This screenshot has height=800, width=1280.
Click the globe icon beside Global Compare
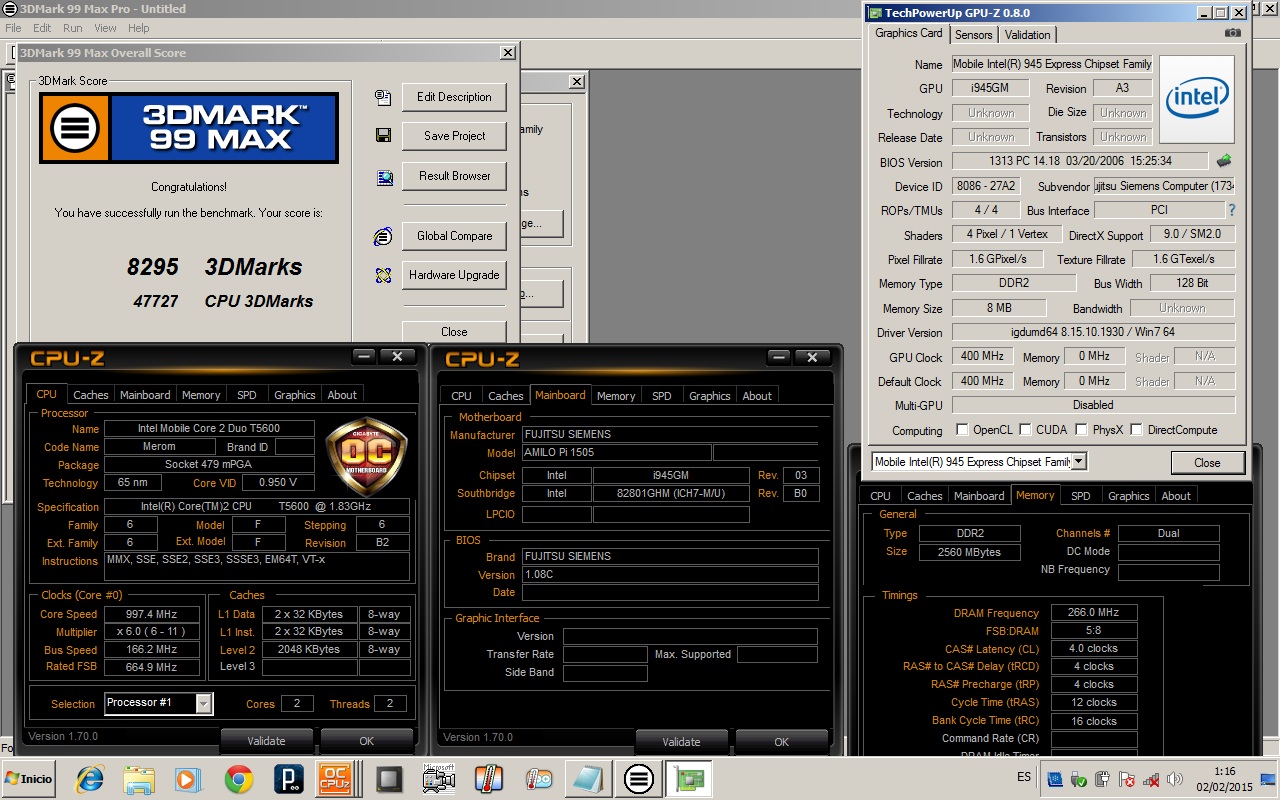click(383, 237)
